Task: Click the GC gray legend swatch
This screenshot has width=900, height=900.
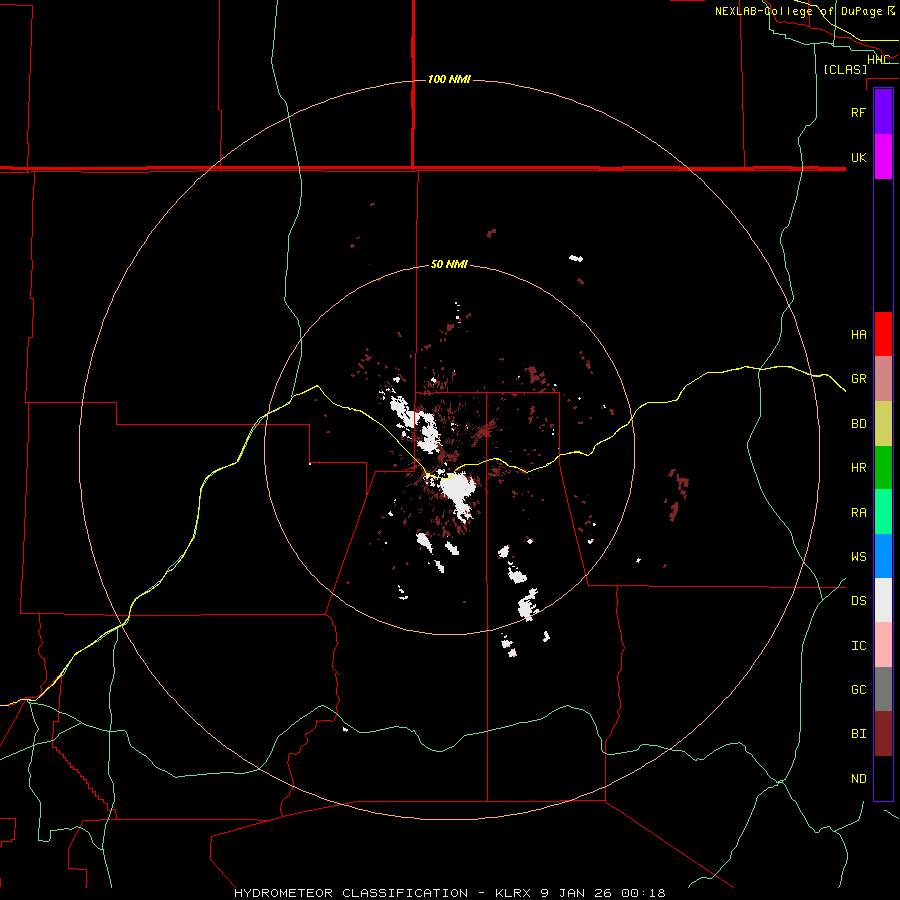Action: pos(883,689)
